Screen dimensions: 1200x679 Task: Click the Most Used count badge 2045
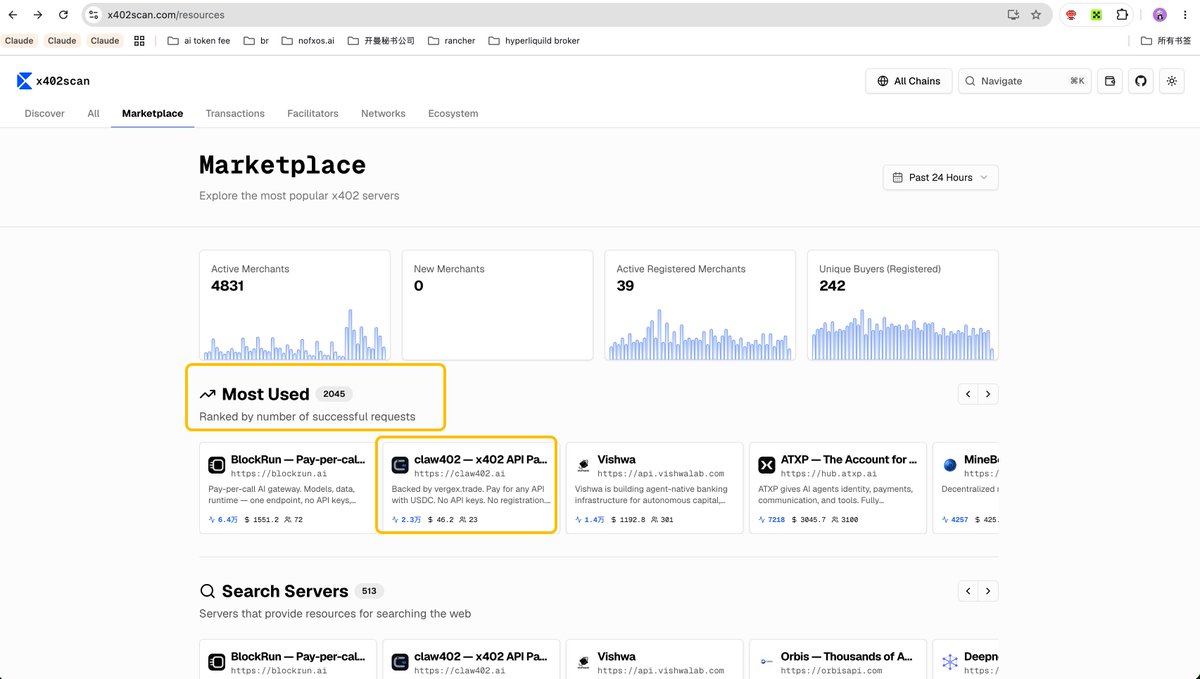pyautogui.click(x=334, y=394)
